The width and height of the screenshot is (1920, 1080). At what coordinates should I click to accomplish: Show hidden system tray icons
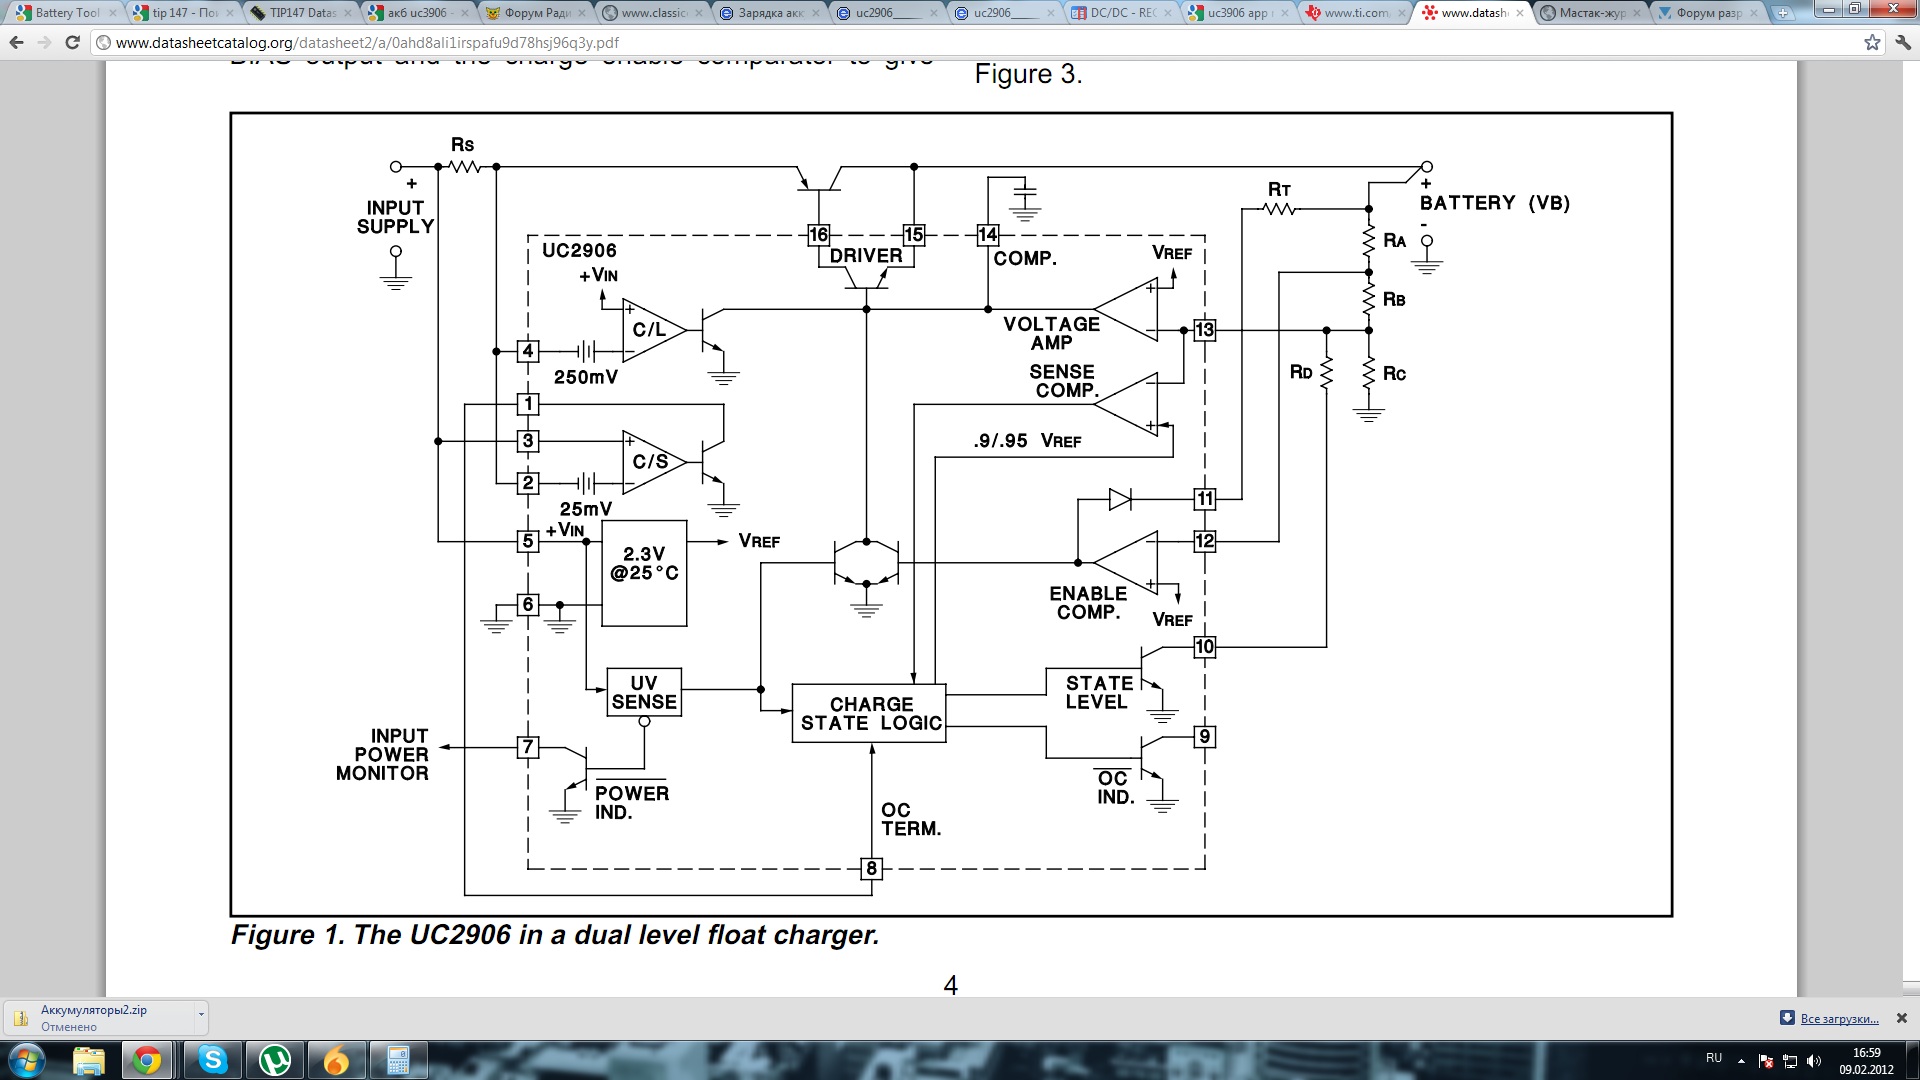point(1741,1061)
